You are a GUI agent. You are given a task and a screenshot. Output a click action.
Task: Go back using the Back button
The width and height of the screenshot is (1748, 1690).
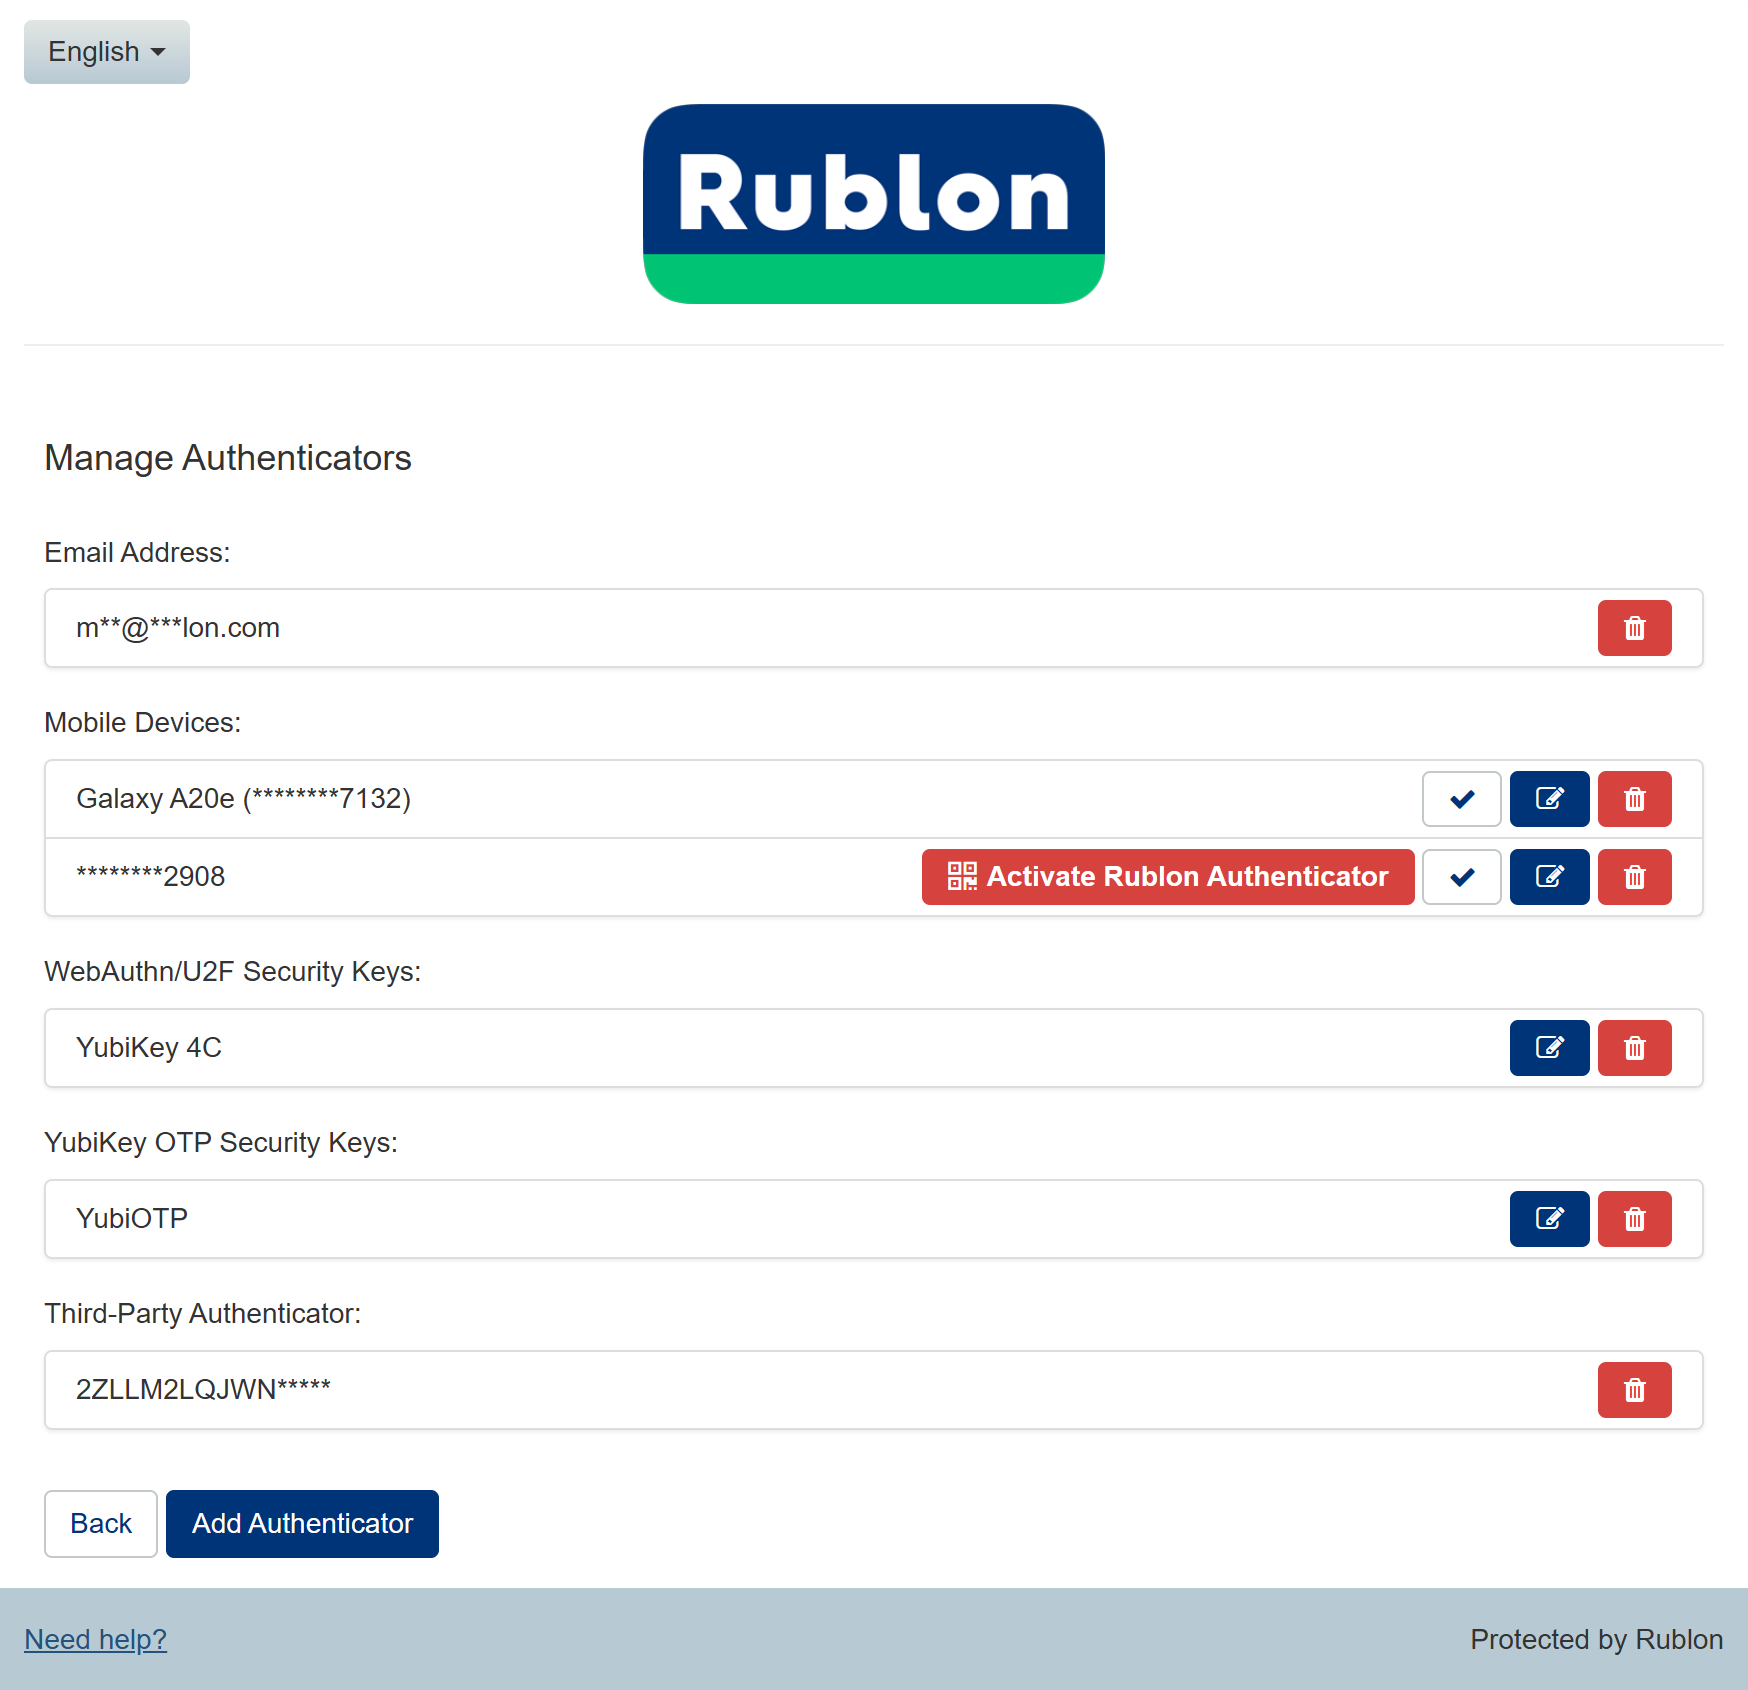click(x=101, y=1523)
